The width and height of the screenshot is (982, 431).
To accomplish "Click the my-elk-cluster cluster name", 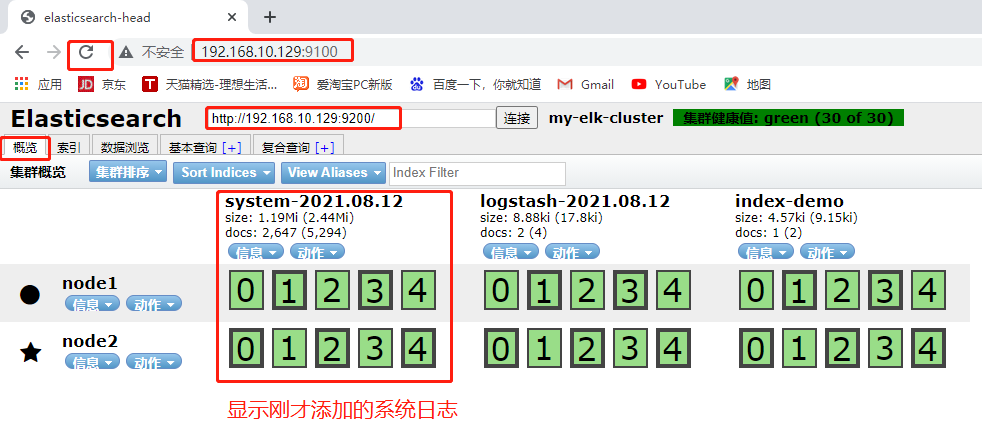I will 606,118.
